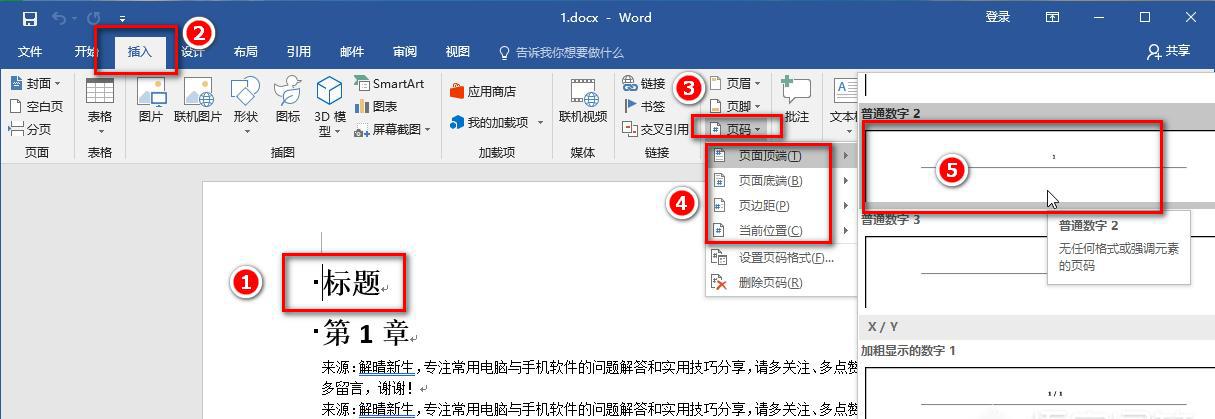Viewport: 1215px width, 419px height.
Task: Pick the 加粗显示的数字 1 thumbnail
Action: pos(1038,392)
